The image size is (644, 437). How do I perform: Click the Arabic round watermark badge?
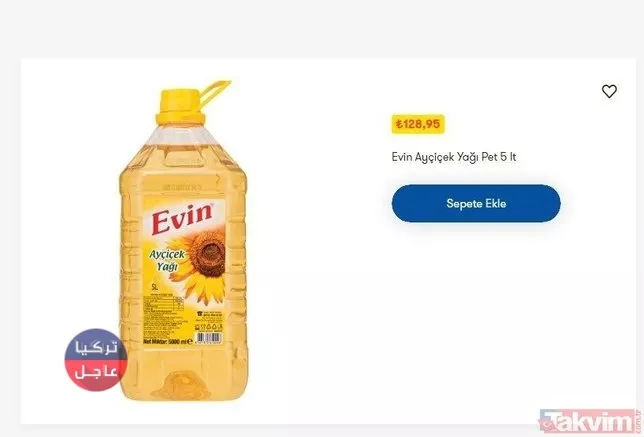point(96,360)
